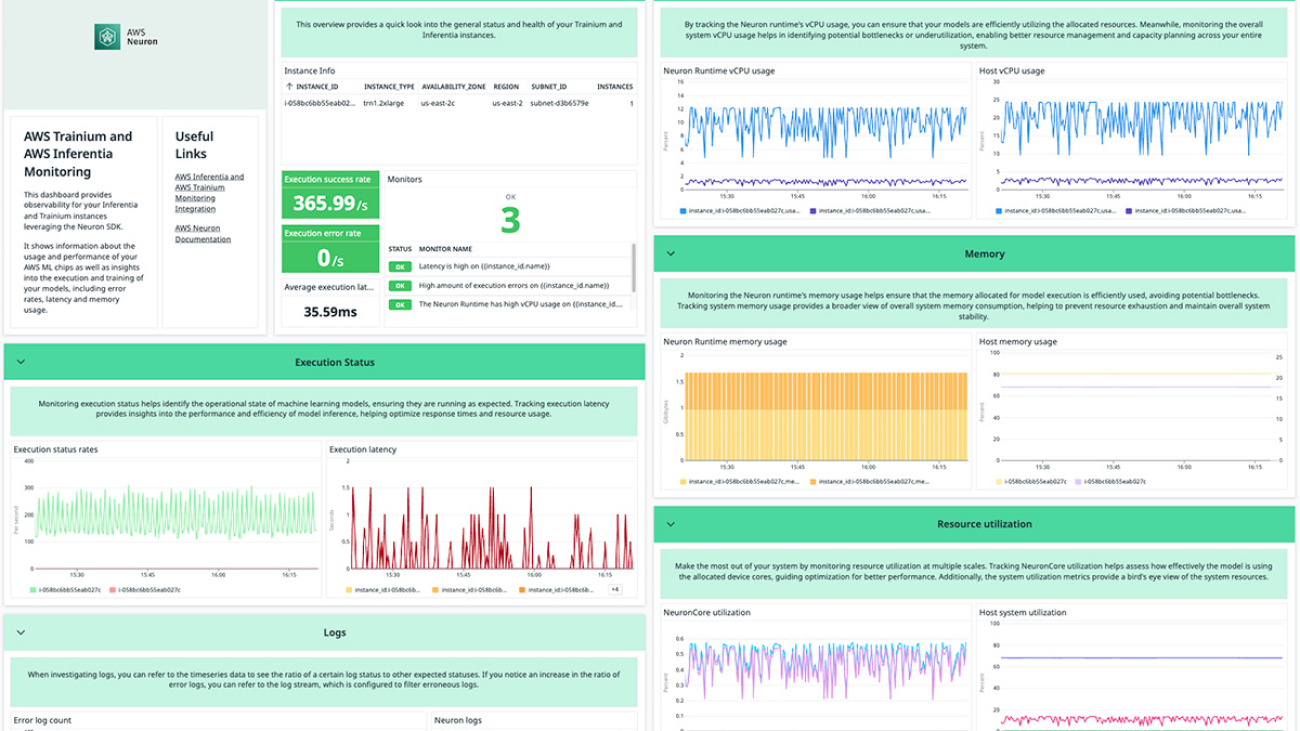Click the lavender legend swatch under Host memory usage

[1077, 482]
